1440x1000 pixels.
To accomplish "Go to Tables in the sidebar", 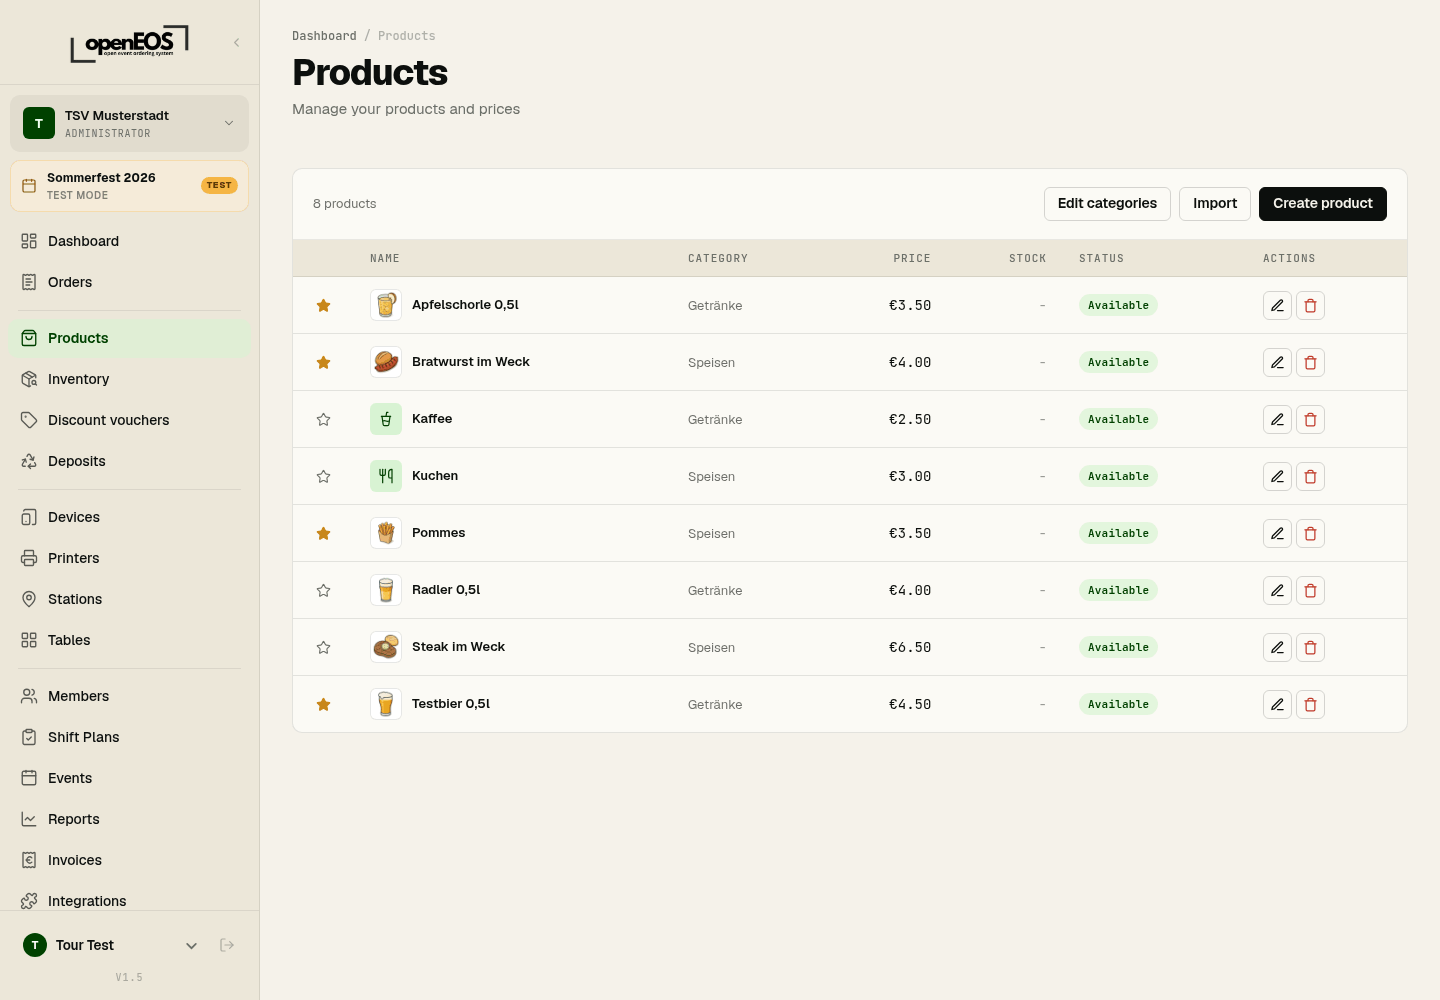I will [129, 640].
